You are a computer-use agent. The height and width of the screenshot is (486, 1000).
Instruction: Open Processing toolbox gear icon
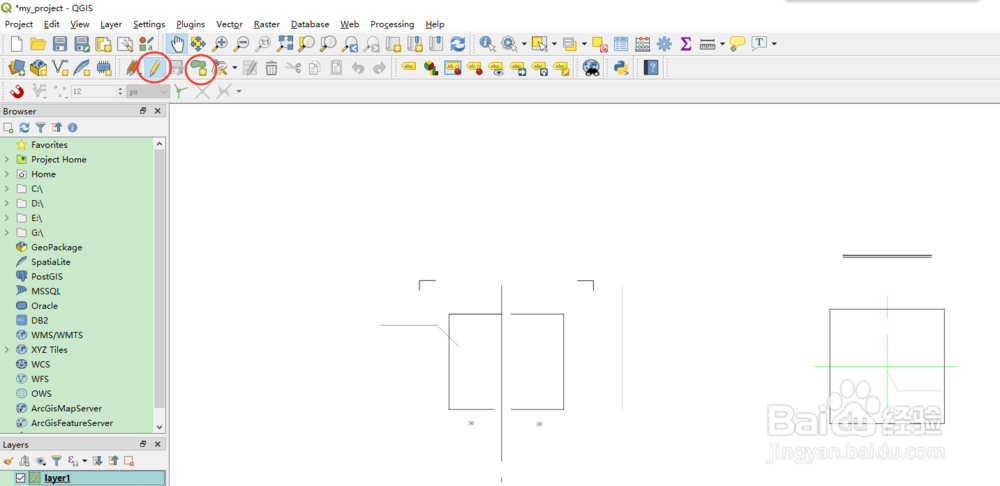(665, 43)
